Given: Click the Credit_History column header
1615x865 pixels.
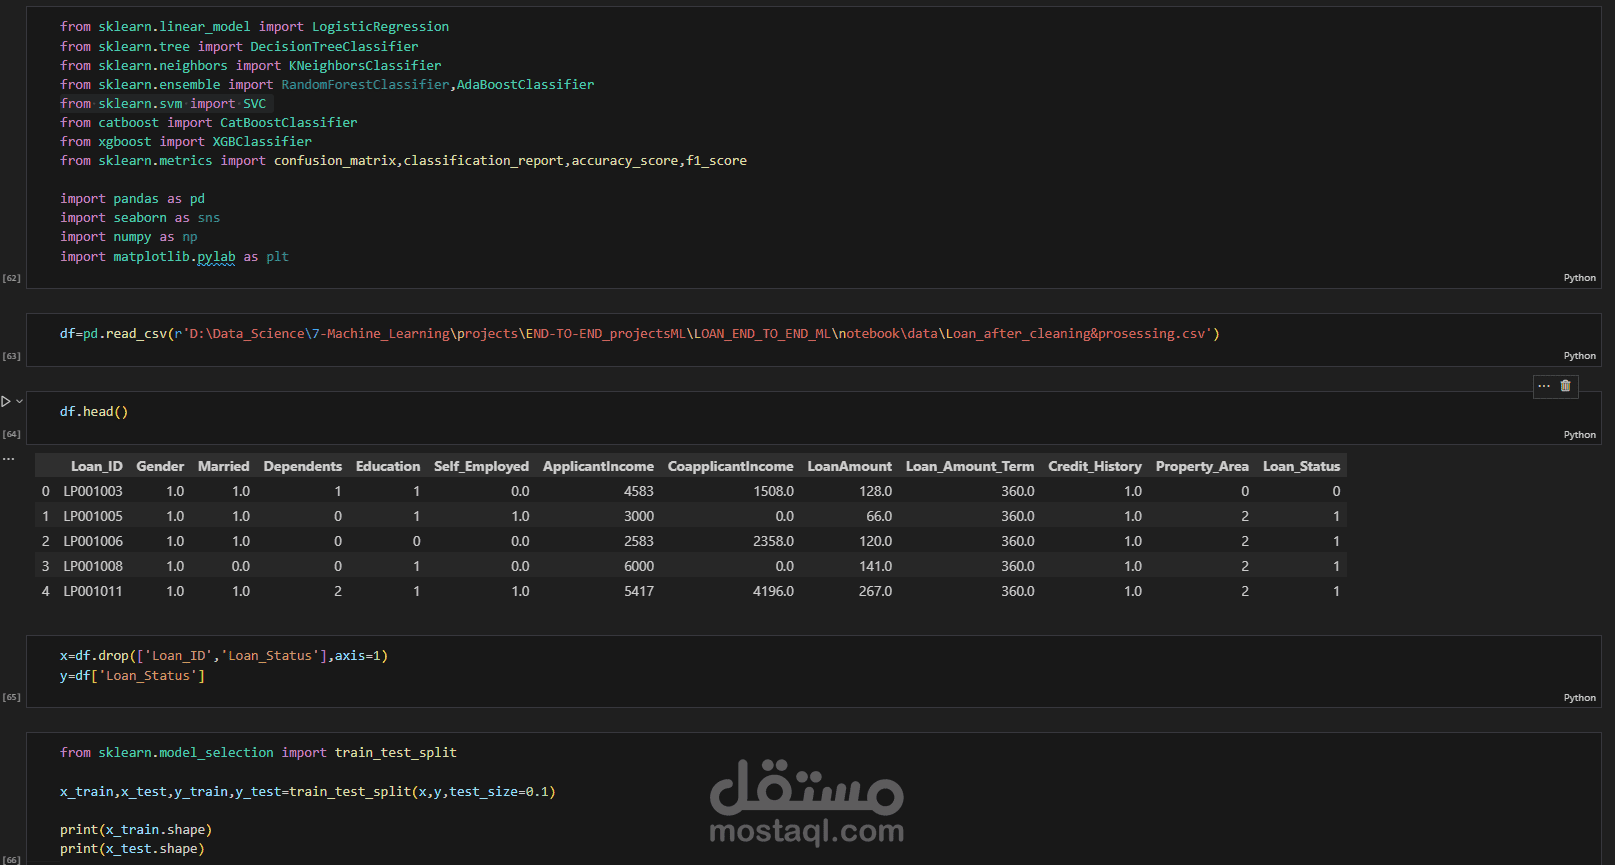Looking at the screenshot, I should (x=1094, y=466).
